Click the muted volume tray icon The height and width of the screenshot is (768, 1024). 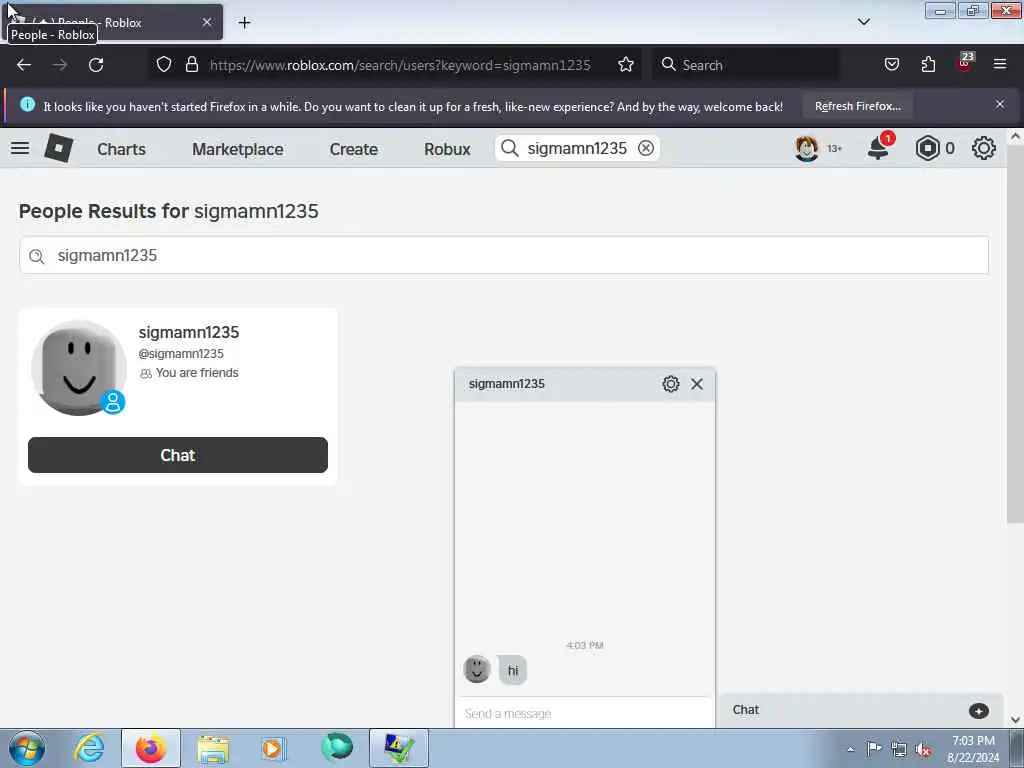923,750
